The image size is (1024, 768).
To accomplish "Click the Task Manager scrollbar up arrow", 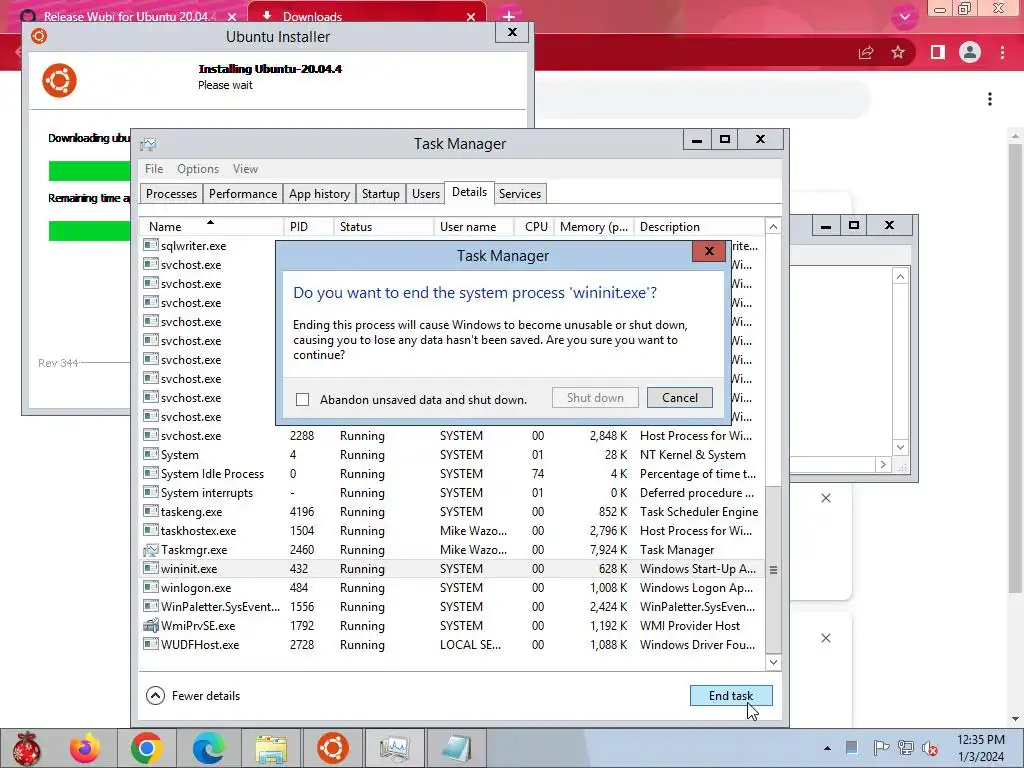I will click(x=773, y=227).
